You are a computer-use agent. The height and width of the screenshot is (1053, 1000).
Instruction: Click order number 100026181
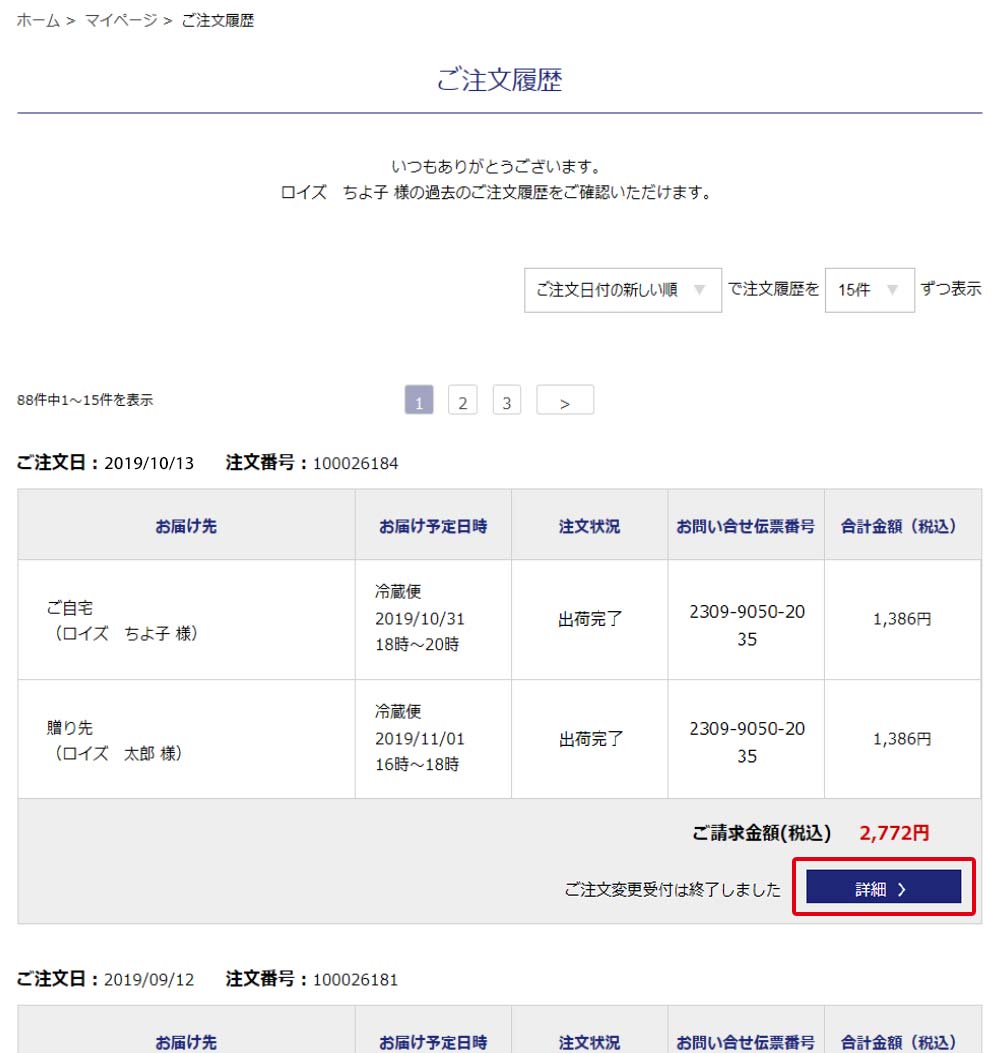pyautogui.click(x=355, y=980)
